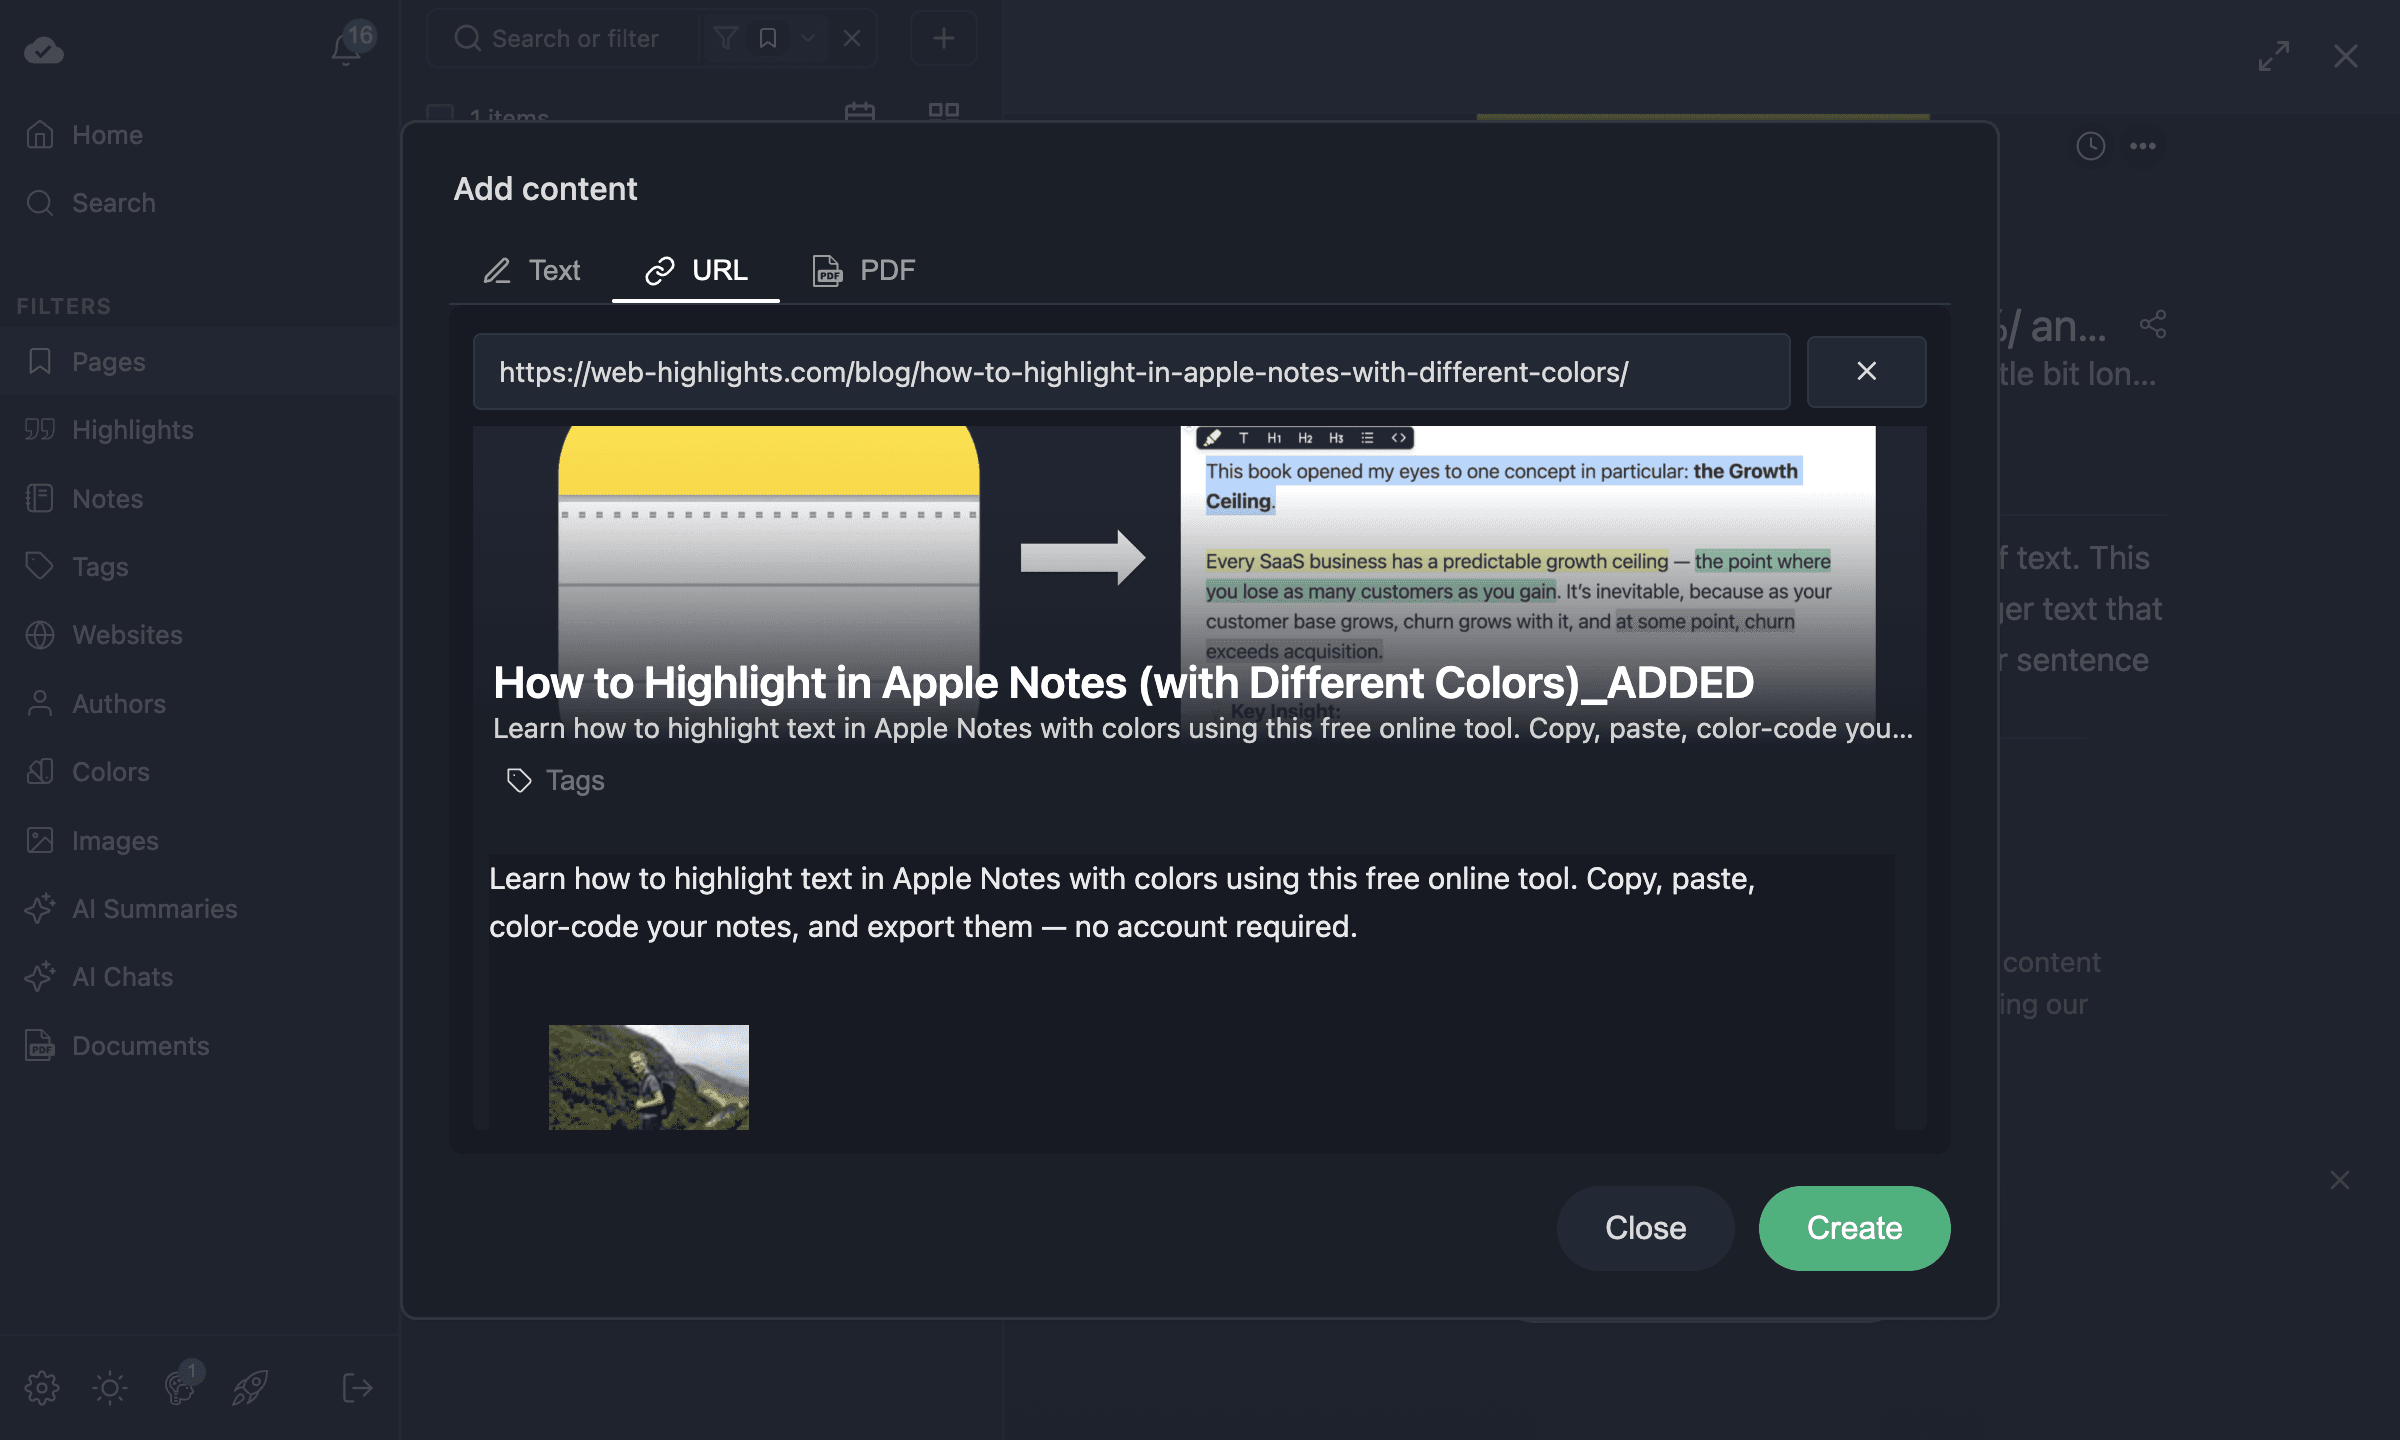Screen dimensions: 2400x1440
Task: Click the small hiker photo thumbnail
Action: click(x=647, y=1077)
